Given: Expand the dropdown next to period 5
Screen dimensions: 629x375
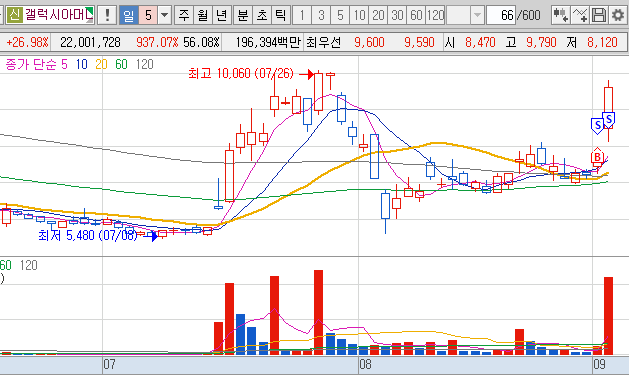Looking at the screenshot, I should click(164, 15).
